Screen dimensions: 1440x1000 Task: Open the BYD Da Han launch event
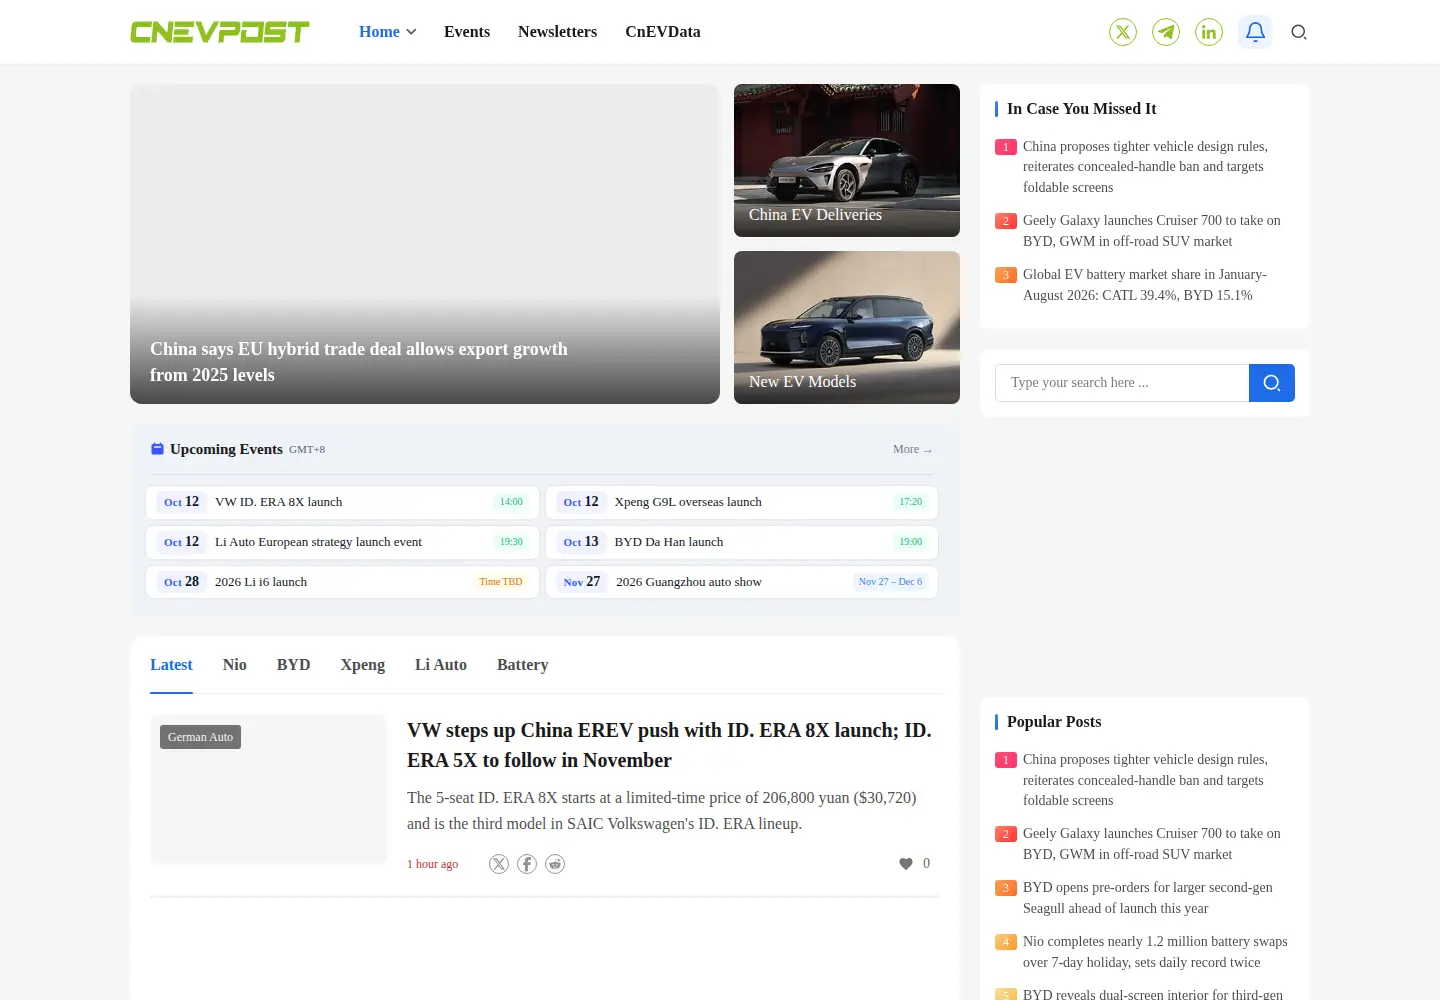click(742, 542)
